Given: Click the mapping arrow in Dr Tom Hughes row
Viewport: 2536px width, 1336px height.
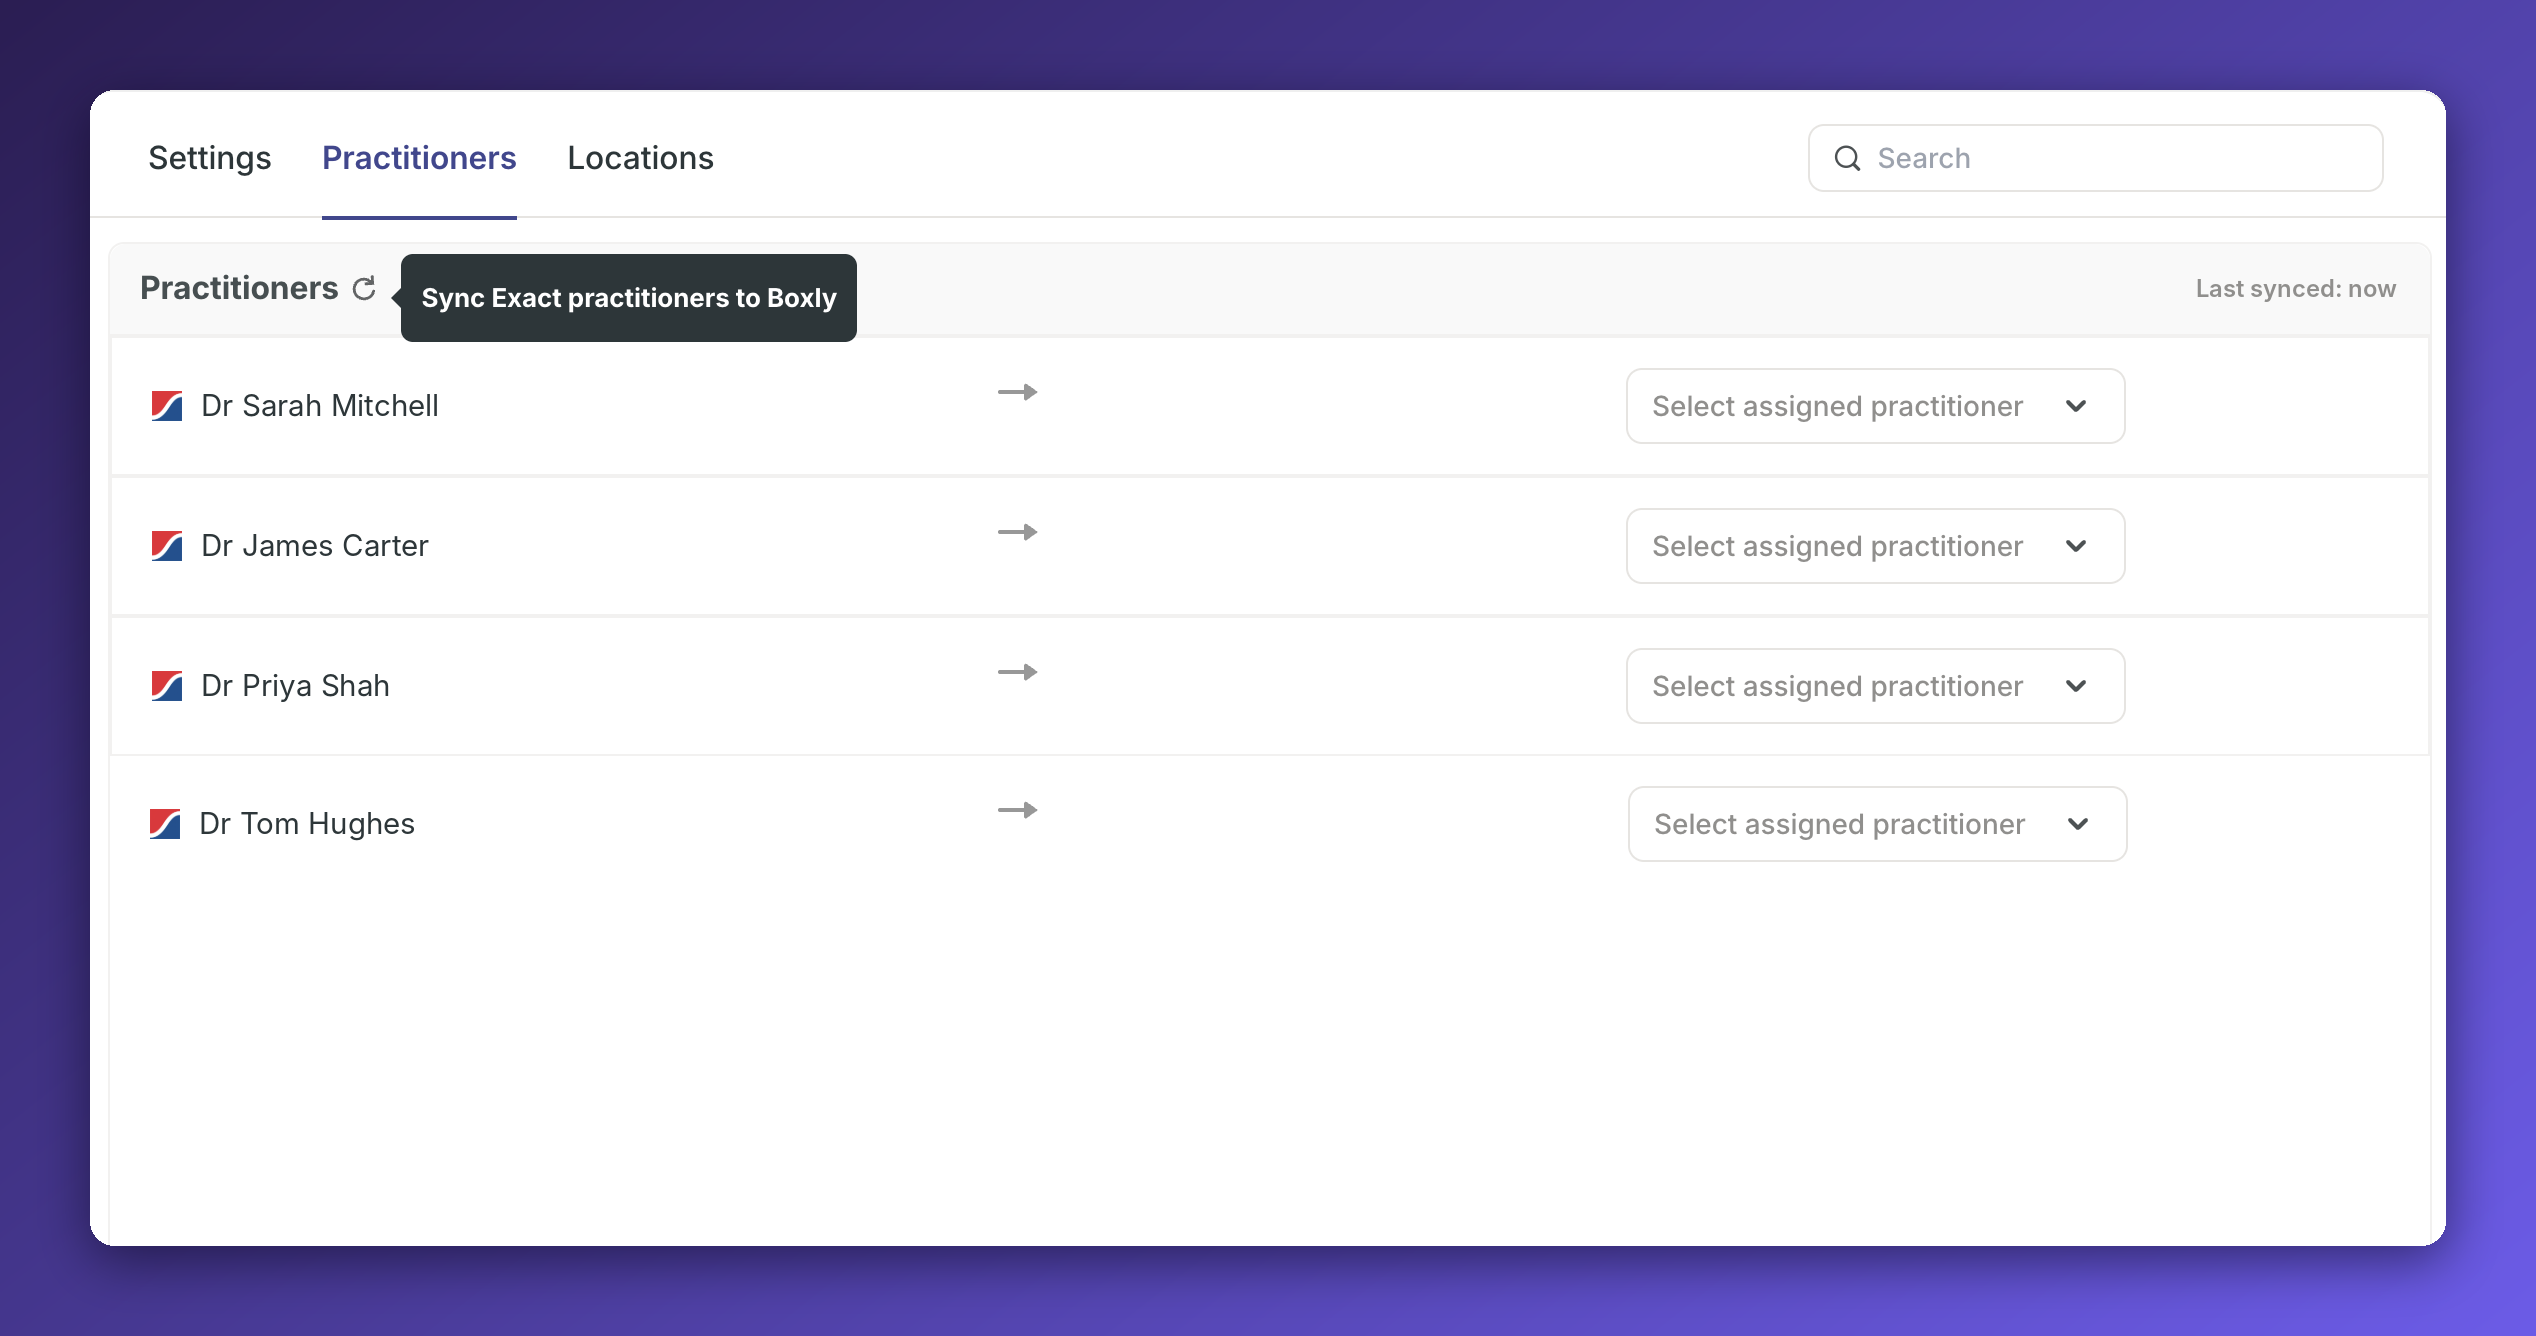Looking at the screenshot, I should click(1017, 810).
